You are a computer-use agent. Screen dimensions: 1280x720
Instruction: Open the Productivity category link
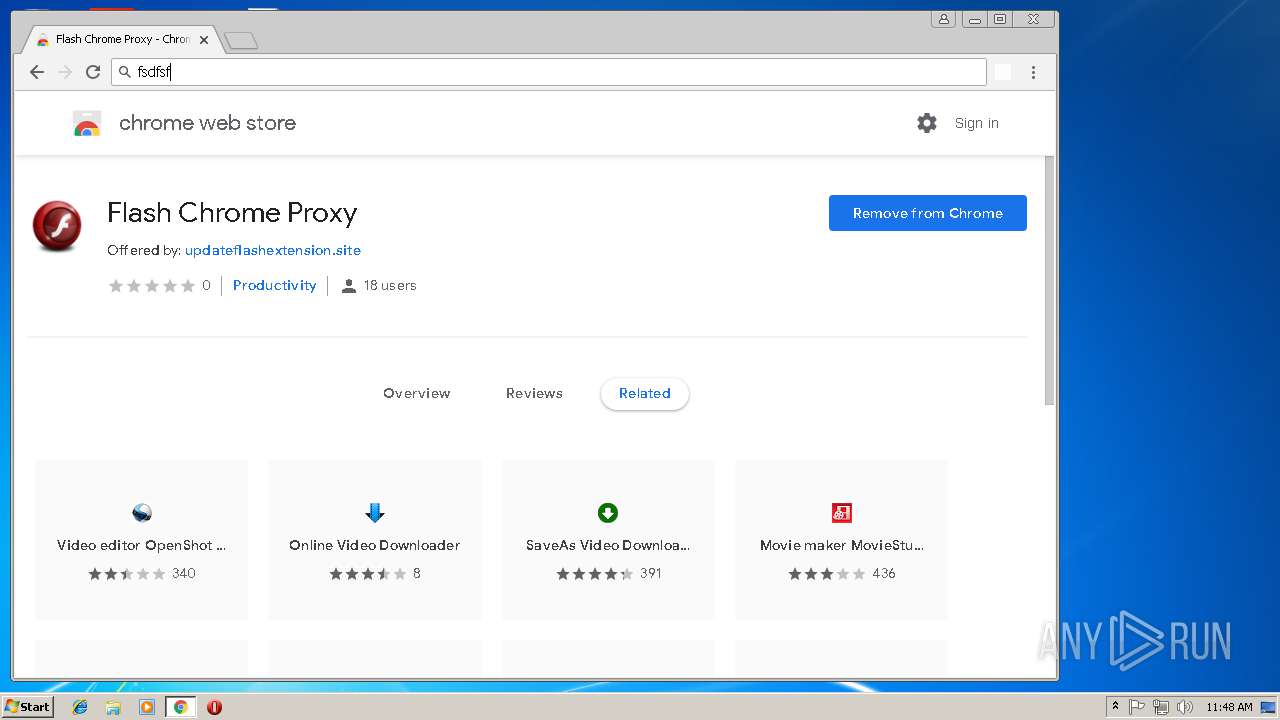pos(275,285)
